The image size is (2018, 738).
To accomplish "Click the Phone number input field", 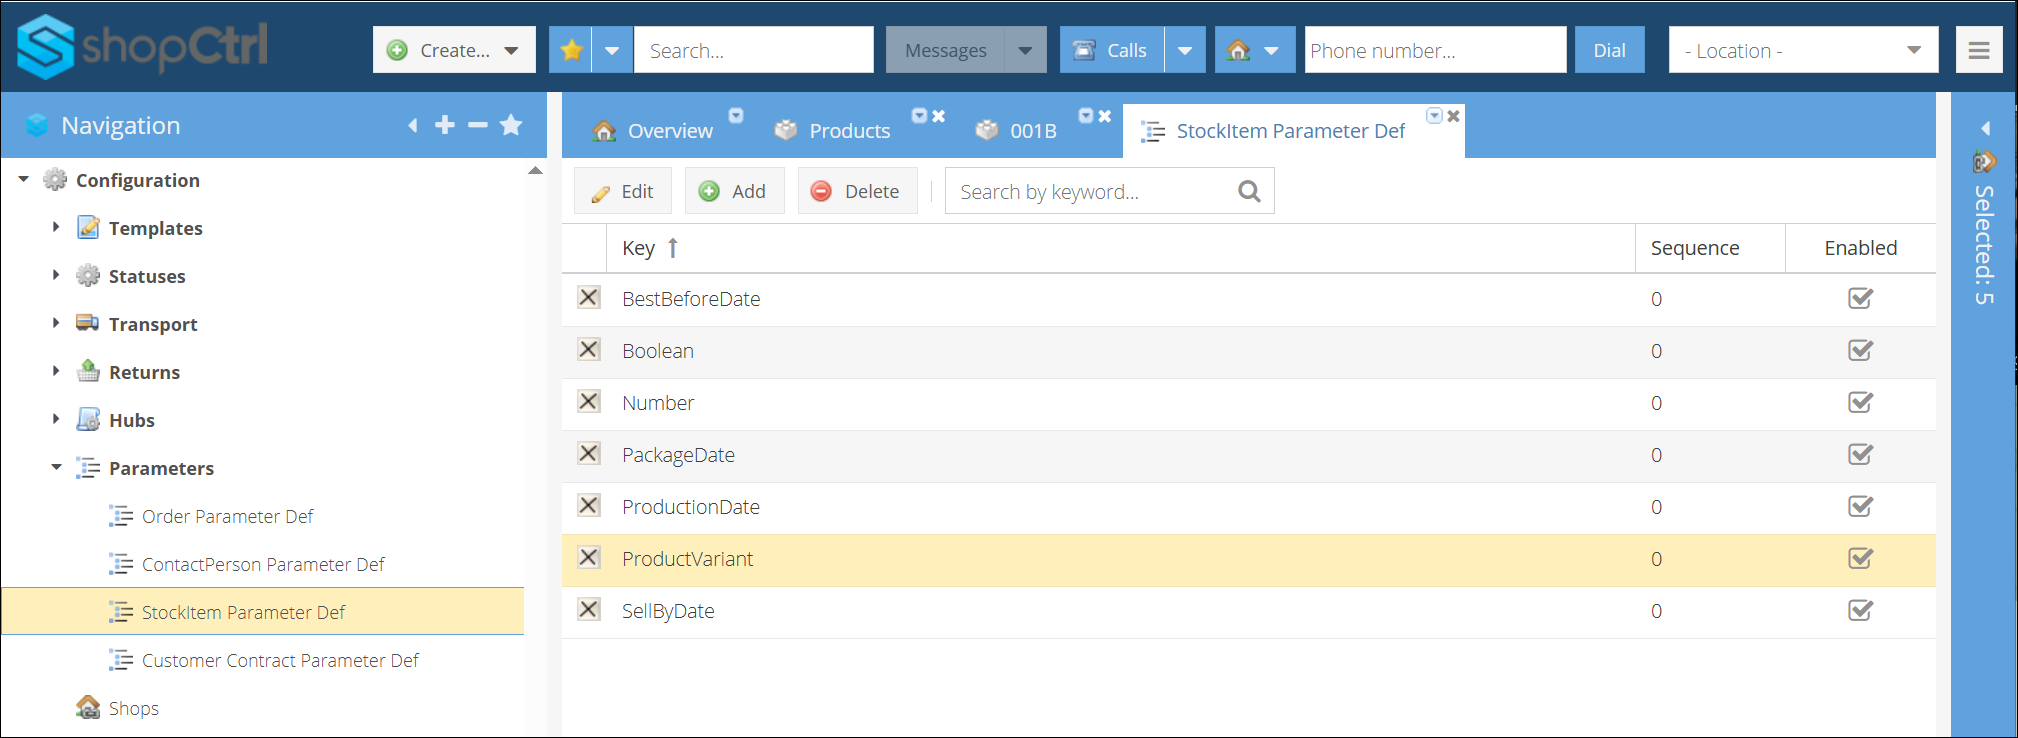I will click(1434, 50).
